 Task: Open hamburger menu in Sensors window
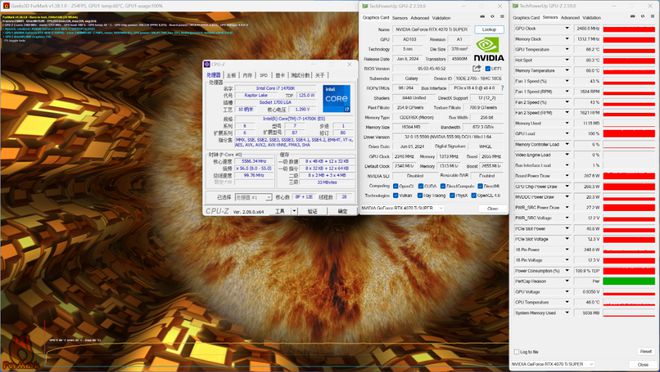point(652,16)
